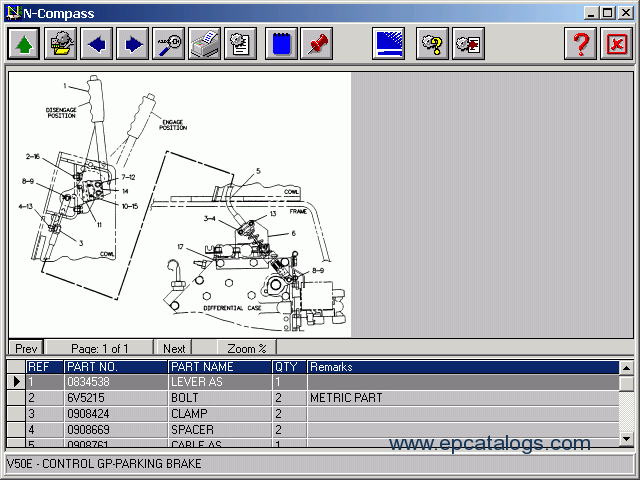640x480 pixels.
Task: Click the parts list scrollbar down arrow
Action: [x=627, y=439]
